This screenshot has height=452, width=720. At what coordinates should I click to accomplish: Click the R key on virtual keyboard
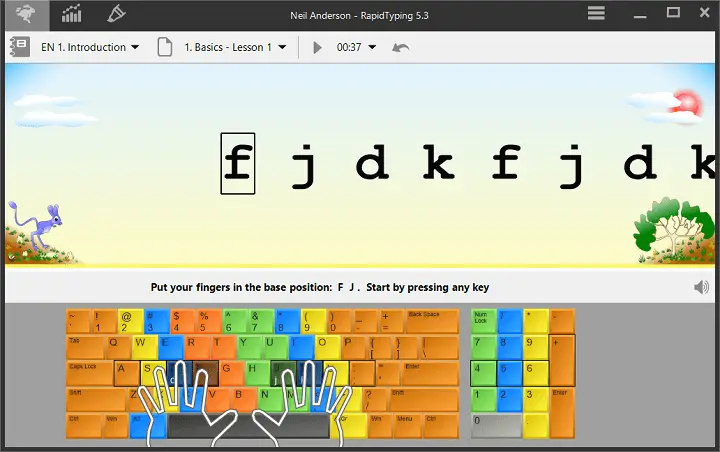[x=197, y=347]
